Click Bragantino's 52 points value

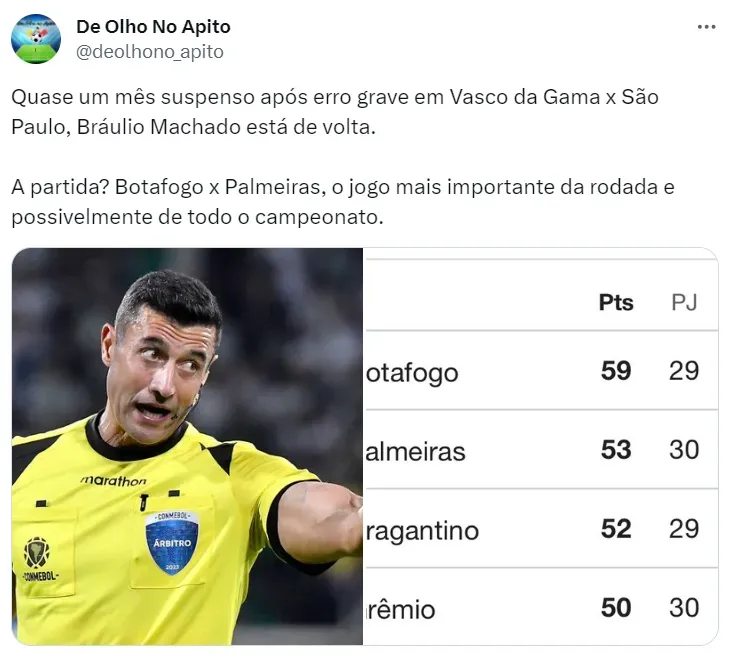tap(616, 528)
